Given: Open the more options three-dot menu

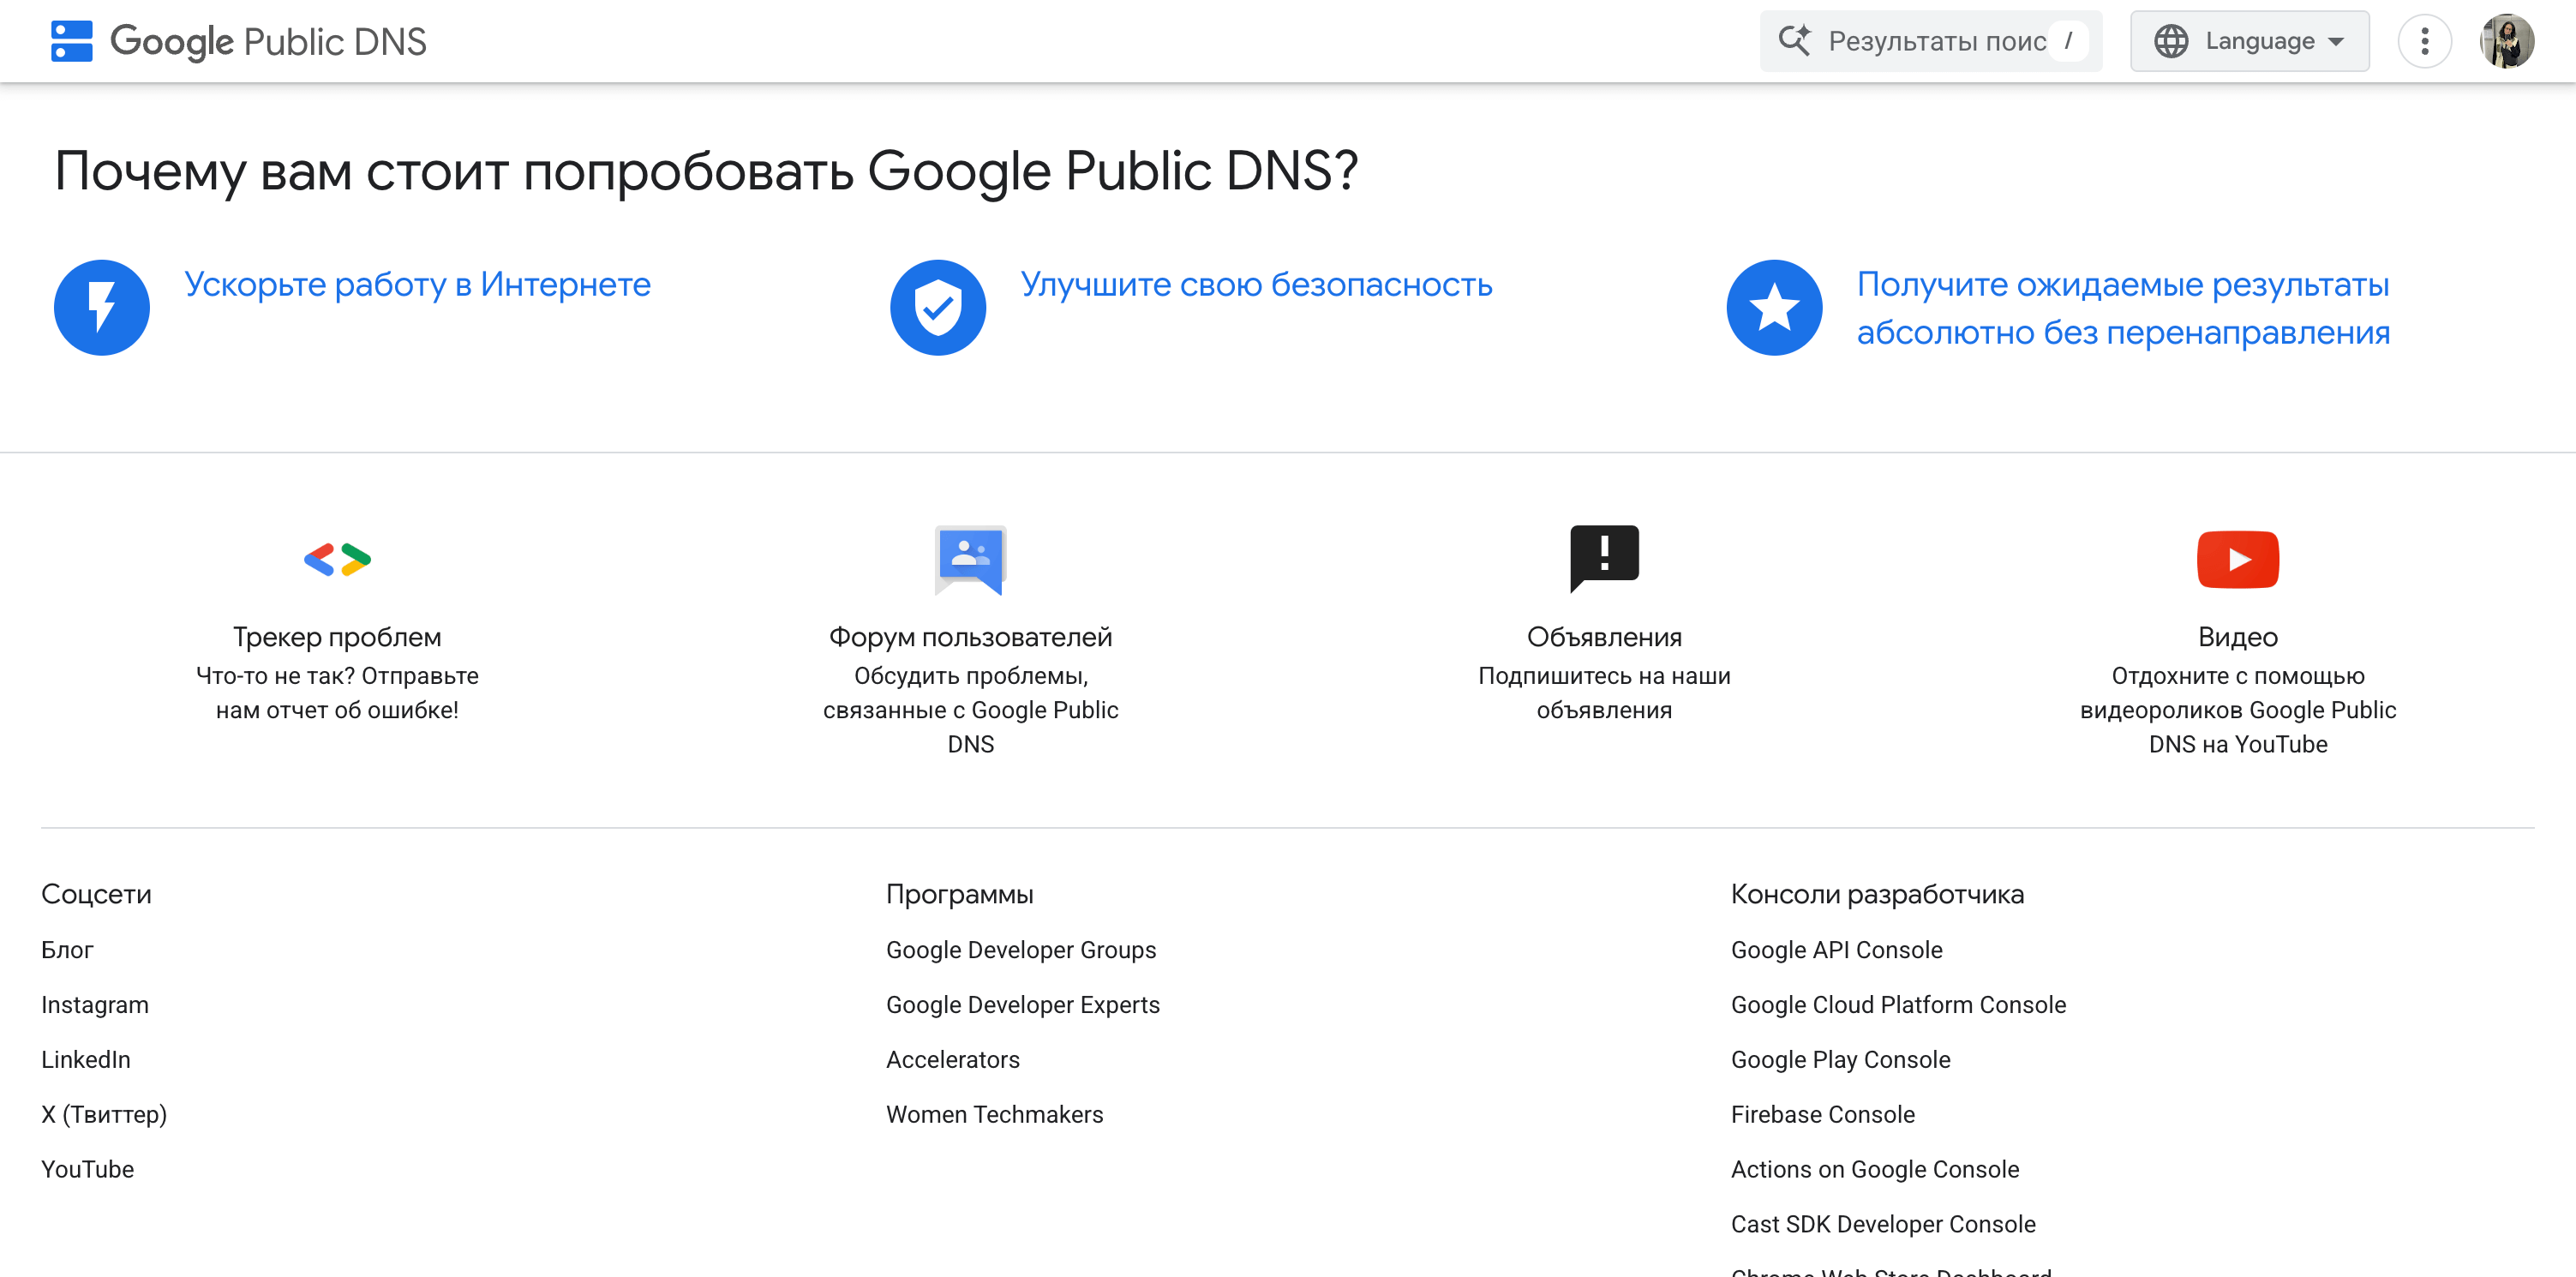Looking at the screenshot, I should [x=2425, y=40].
